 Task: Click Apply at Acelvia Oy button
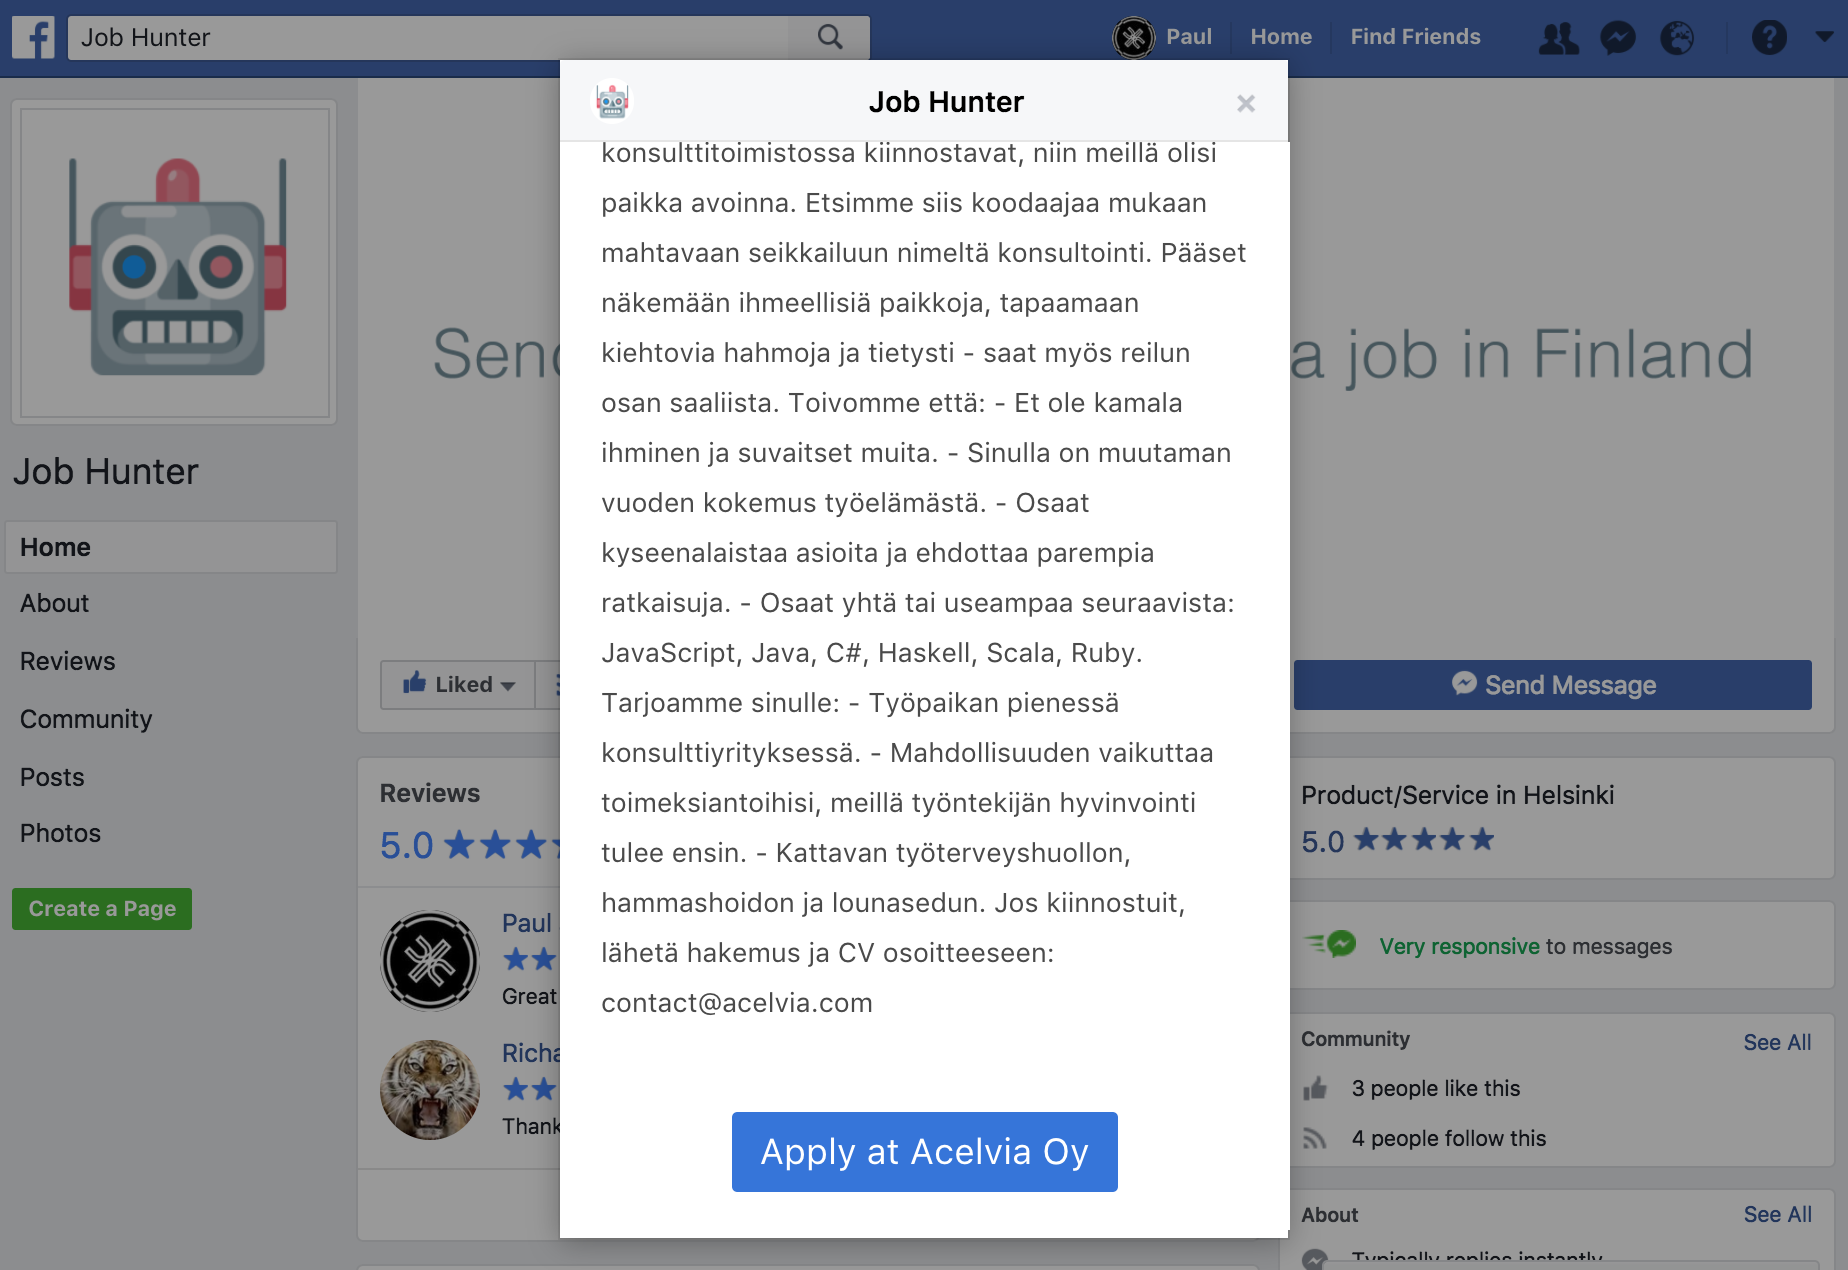pos(925,1152)
